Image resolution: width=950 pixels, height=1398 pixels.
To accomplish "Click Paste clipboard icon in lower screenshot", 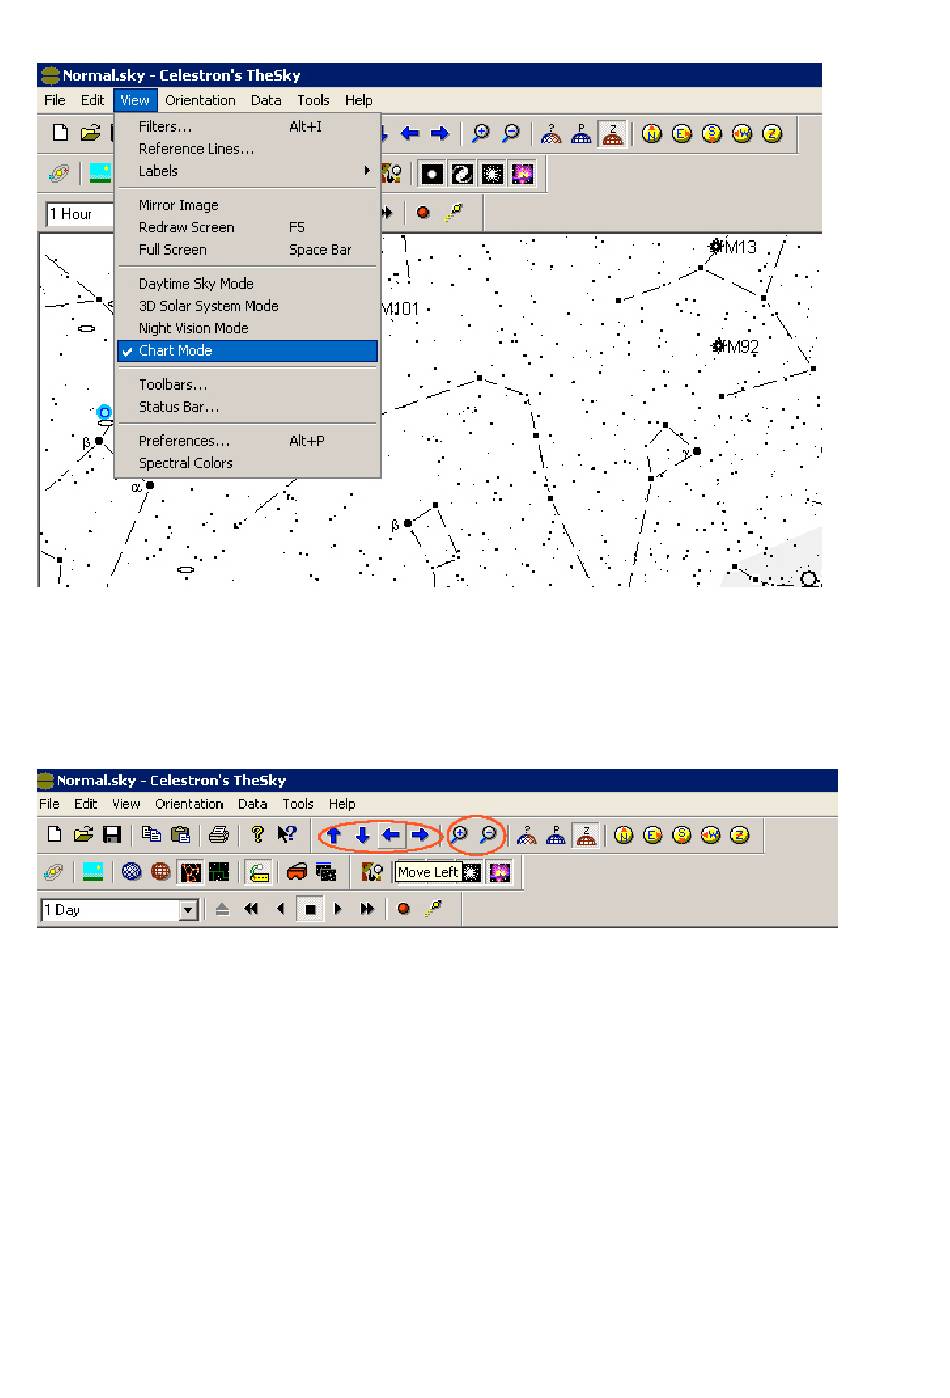I will pos(180,835).
